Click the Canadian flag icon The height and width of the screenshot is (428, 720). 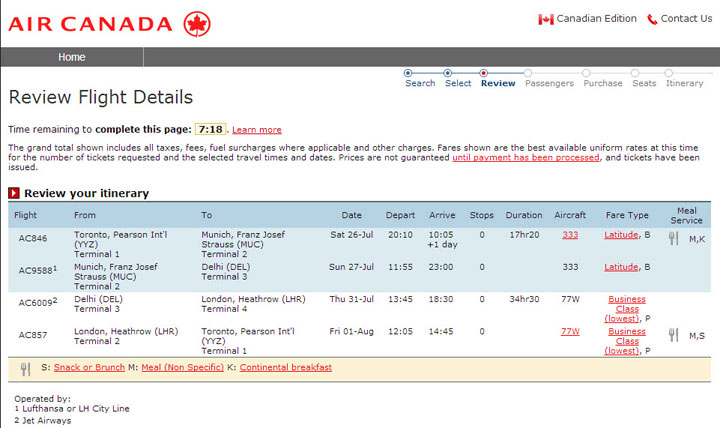pos(546,19)
